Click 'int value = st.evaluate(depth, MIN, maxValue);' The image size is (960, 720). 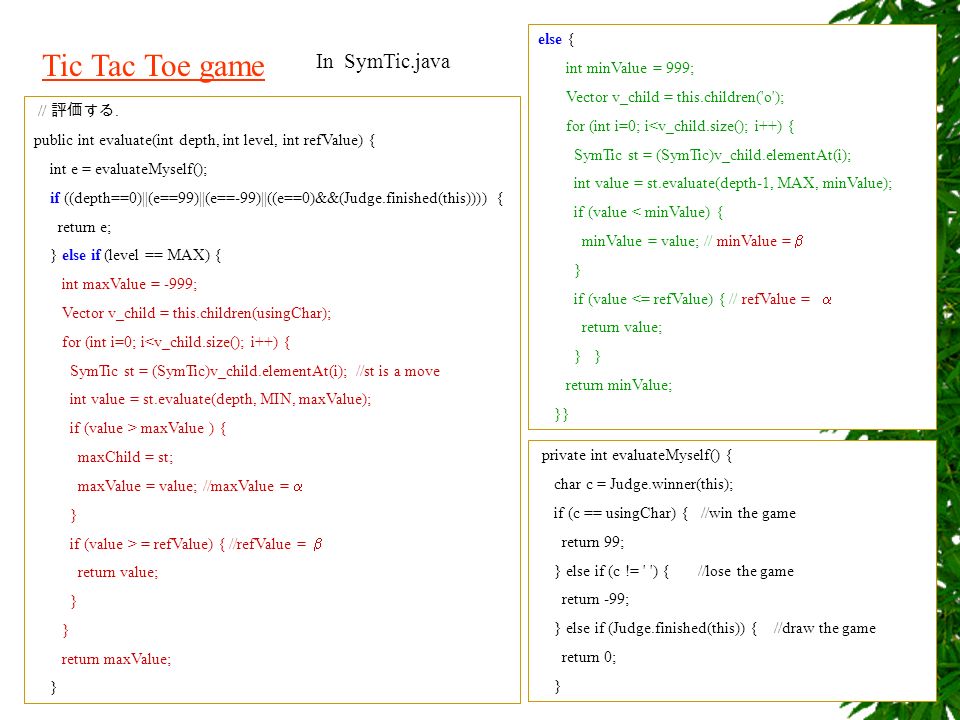point(220,399)
